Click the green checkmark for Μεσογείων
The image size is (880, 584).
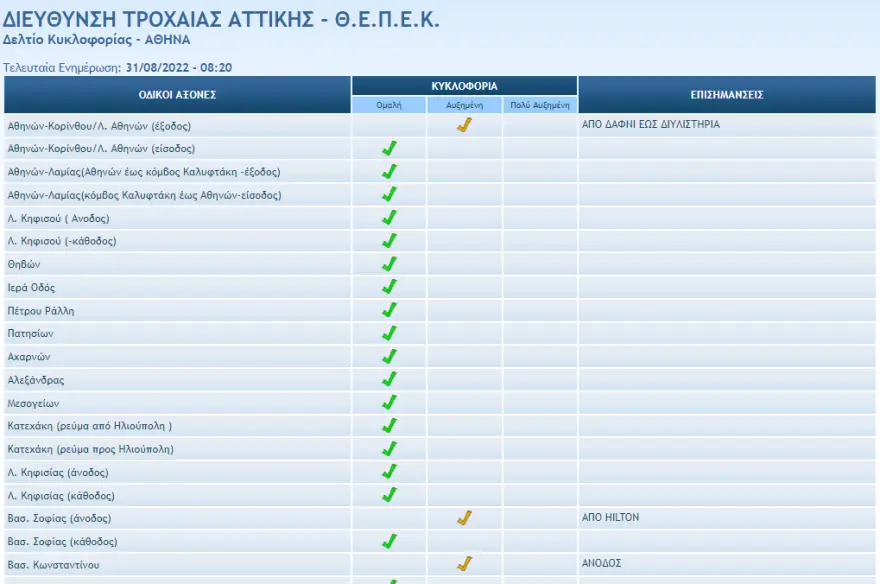tap(390, 402)
